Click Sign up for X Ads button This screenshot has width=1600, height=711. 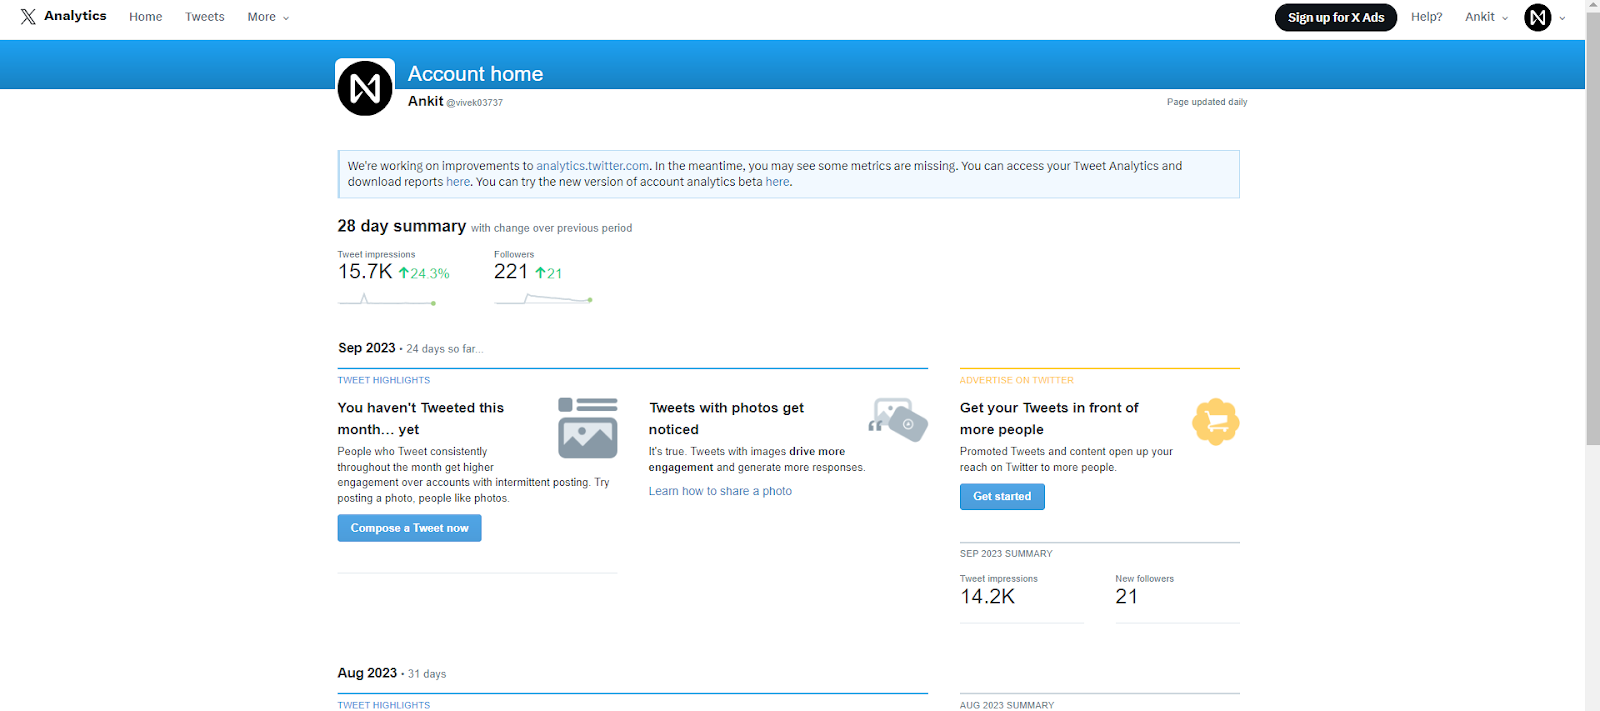1335,17
